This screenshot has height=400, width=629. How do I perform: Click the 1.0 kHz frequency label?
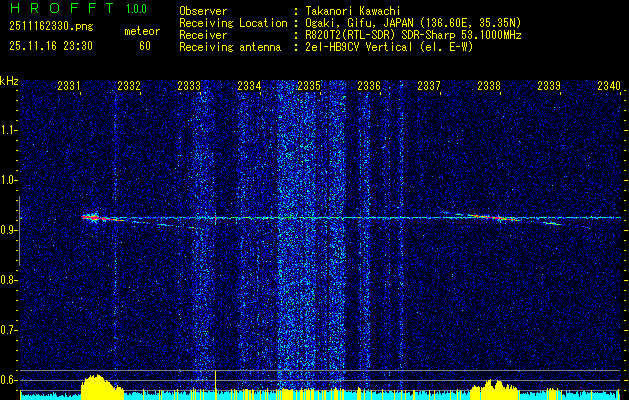(x=8, y=180)
